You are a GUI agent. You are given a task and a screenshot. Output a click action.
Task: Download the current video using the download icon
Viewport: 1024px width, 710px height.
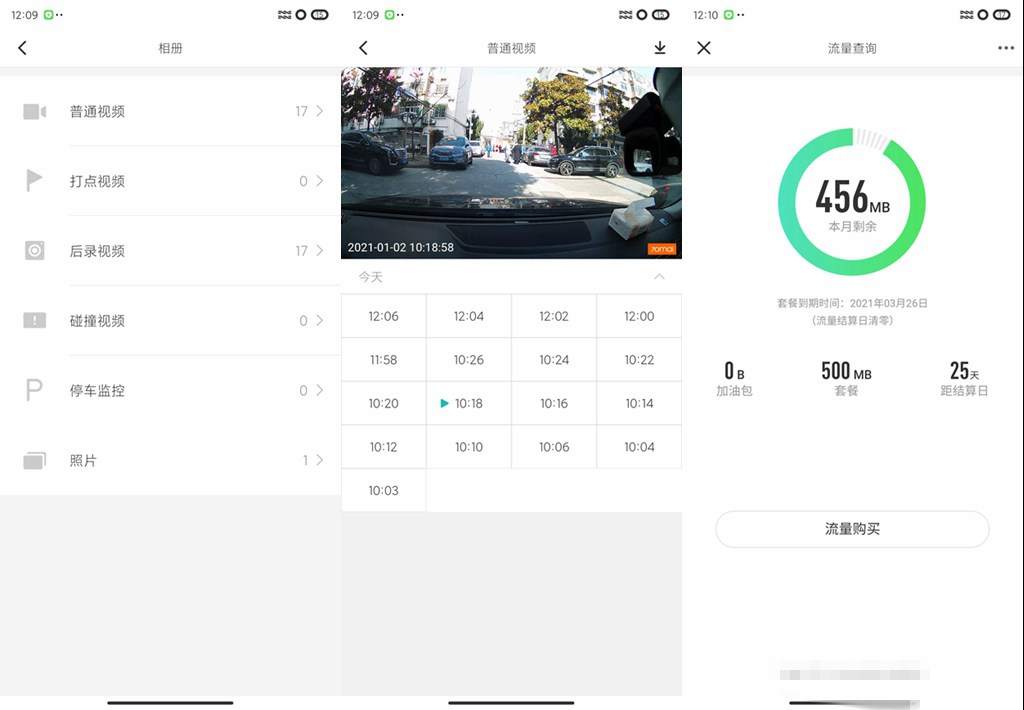tap(659, 48)
